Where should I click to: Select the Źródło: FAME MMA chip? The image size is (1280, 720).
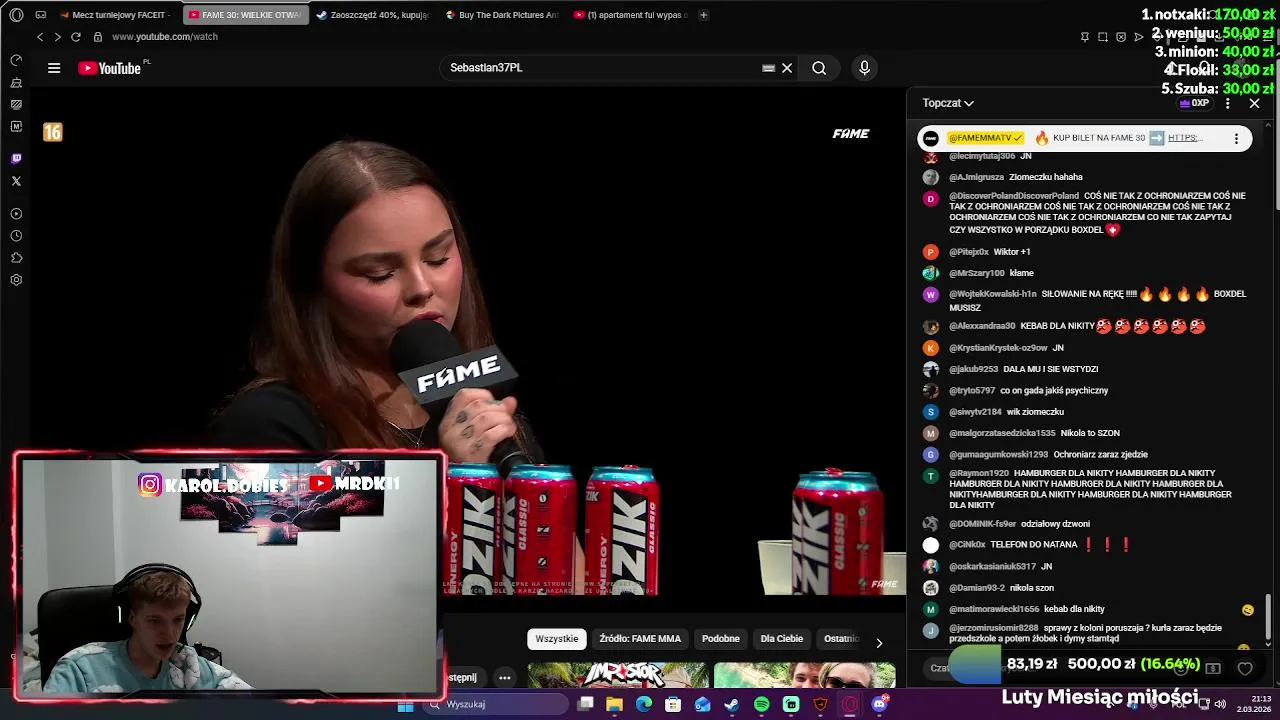pos(640,639)
